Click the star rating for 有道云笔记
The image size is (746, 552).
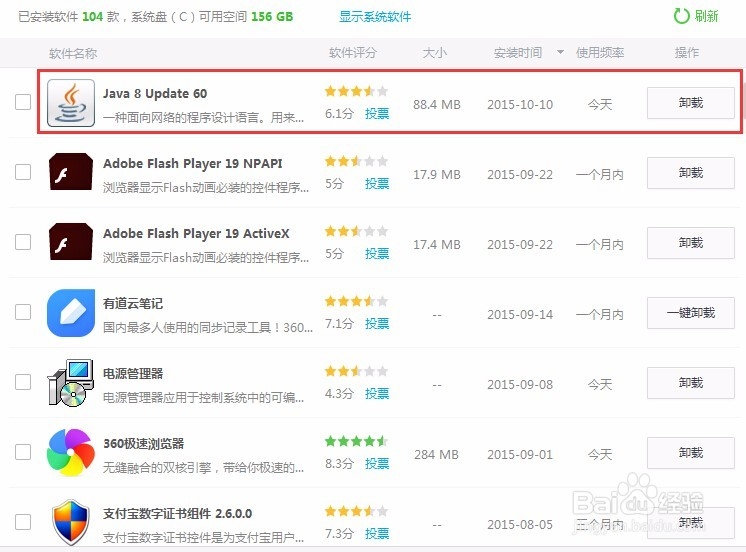pyautogui.click(x=356, y=301)
